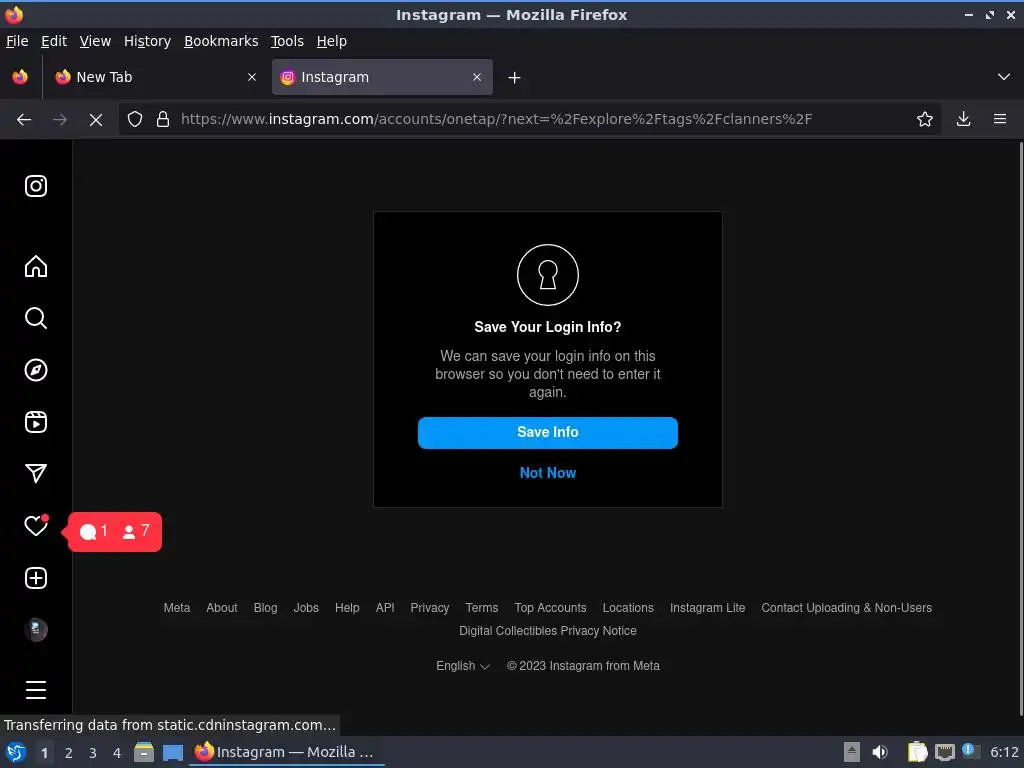Select the Instagram tab

click(x=382, y=77)
